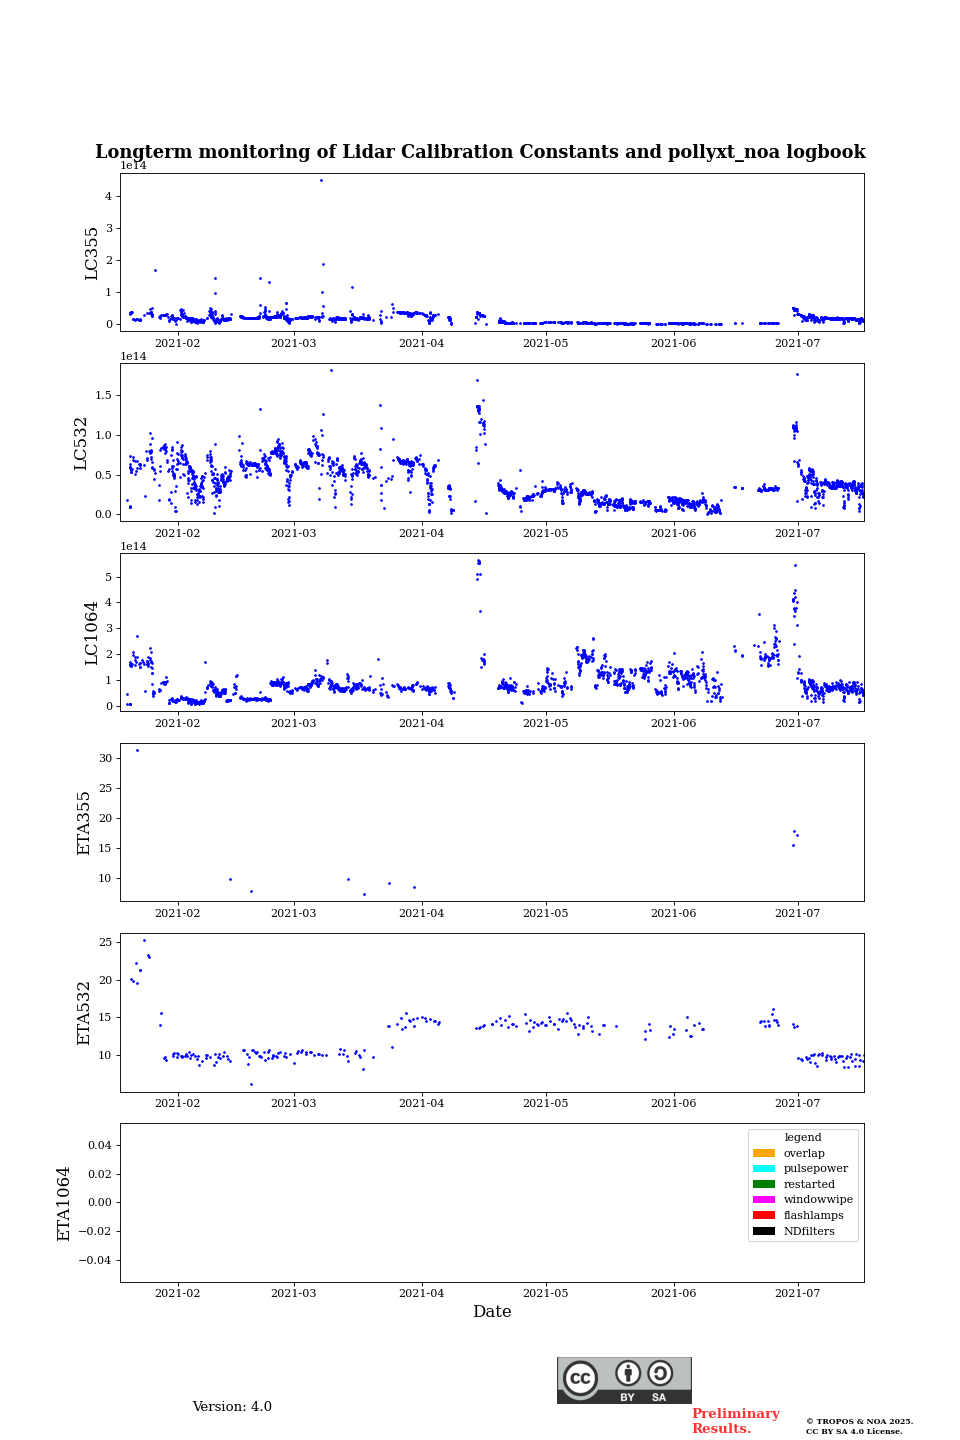This screenshot has height=1440, width=960.
Task: Click the 'Version: 4.0' text
Action: coord(232,1407)
